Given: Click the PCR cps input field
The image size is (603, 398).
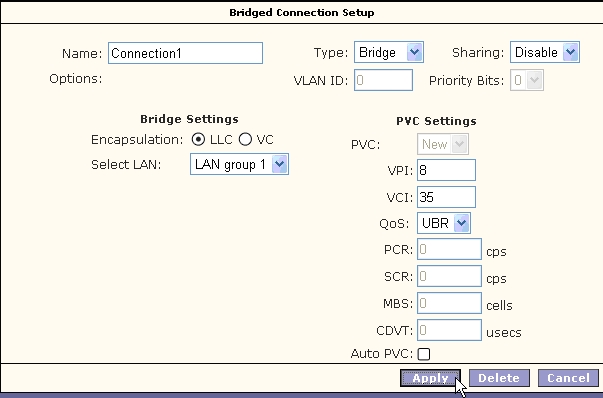Looking at the screenshot, I should point(449,249).
